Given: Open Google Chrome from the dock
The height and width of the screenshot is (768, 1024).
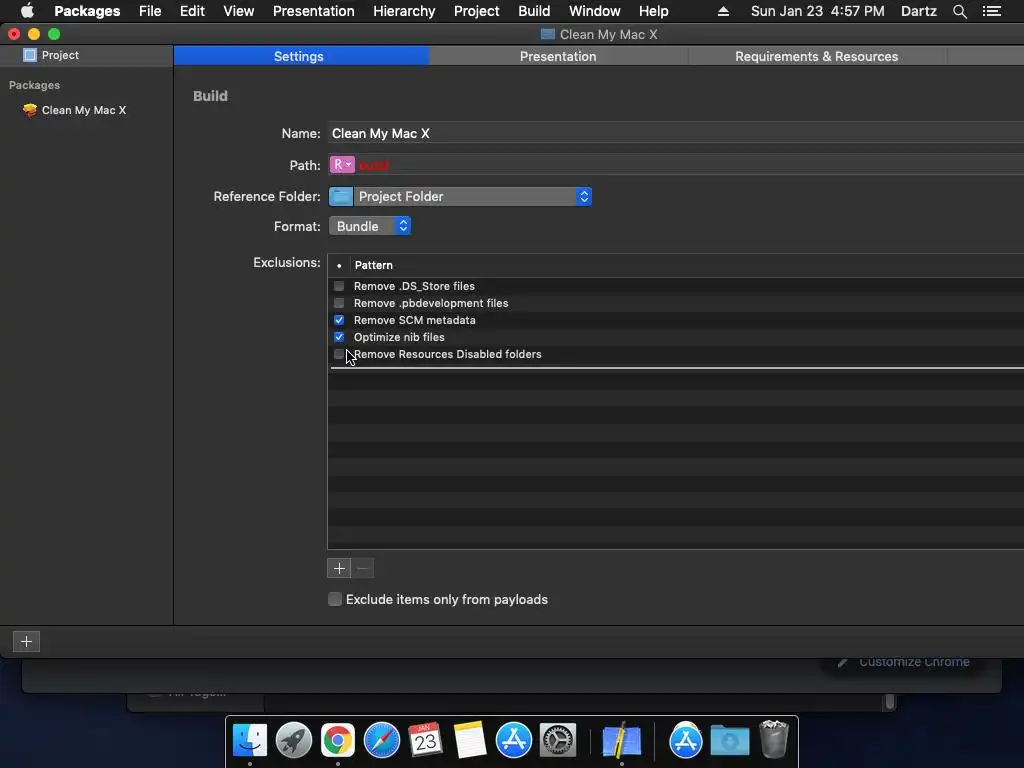Looking at the screenshot, I should tap(338, 741).
